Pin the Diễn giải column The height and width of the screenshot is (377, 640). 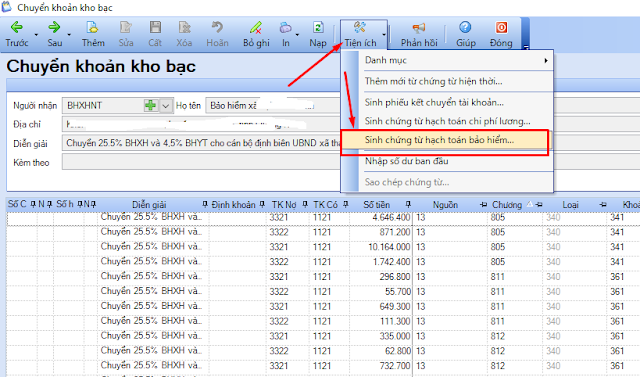[x=205, y=204]
